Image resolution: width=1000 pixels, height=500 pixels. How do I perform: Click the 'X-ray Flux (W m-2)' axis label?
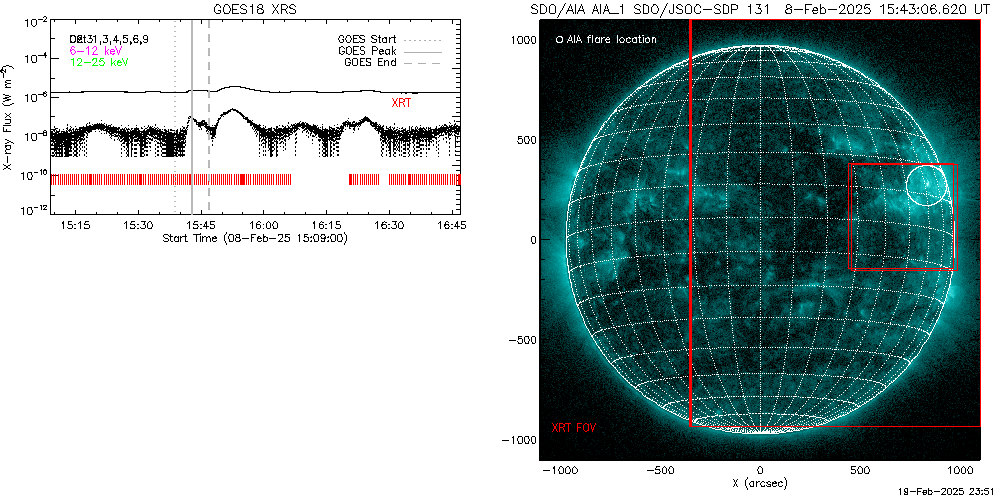(8, 117)
